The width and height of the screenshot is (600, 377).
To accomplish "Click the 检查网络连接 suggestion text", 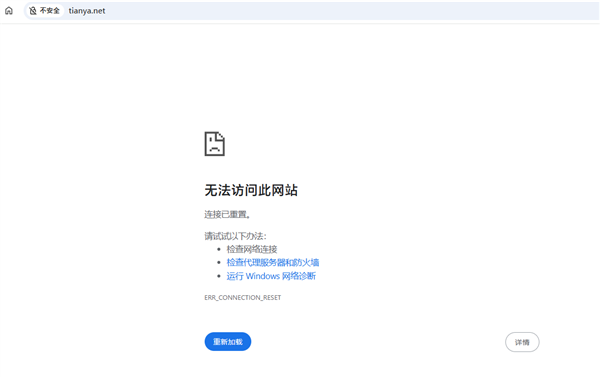I will (252, 249).
